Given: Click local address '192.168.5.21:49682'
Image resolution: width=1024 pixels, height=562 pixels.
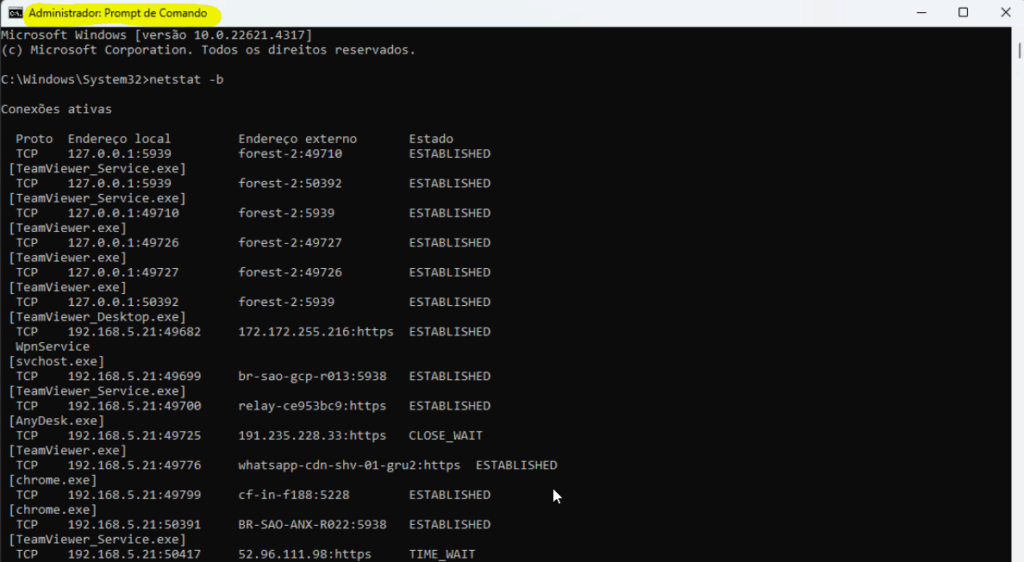Looking at the screenshot, I should coord(134,332).
